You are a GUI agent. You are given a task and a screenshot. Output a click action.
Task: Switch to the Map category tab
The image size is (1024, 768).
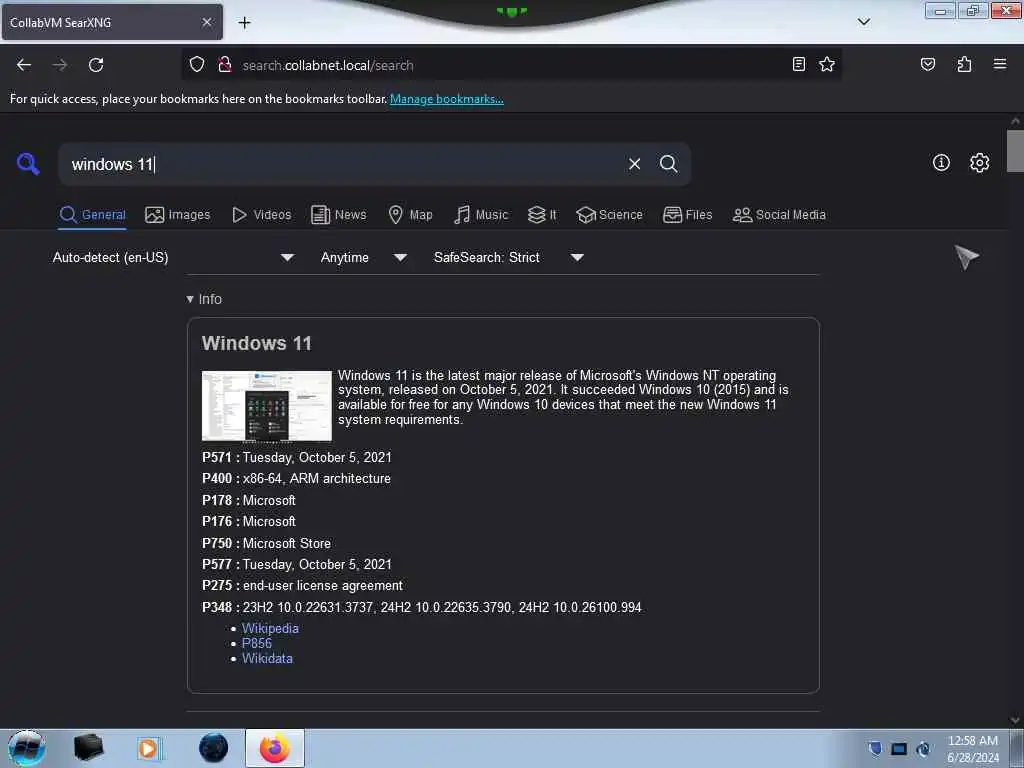click(410, 215)
